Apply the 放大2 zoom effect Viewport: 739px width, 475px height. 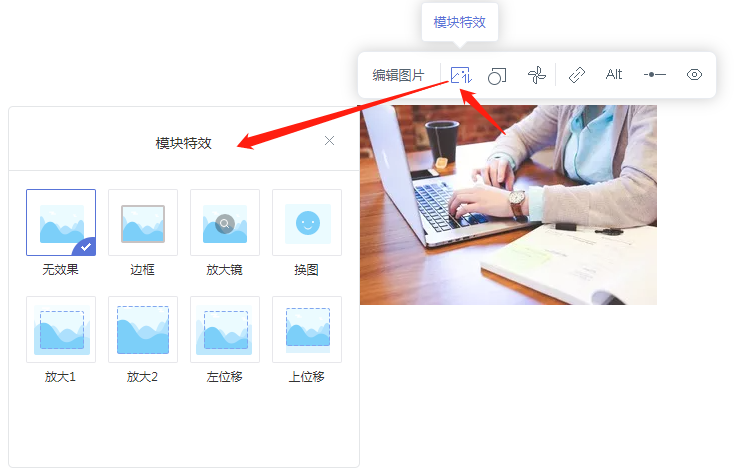143,329
